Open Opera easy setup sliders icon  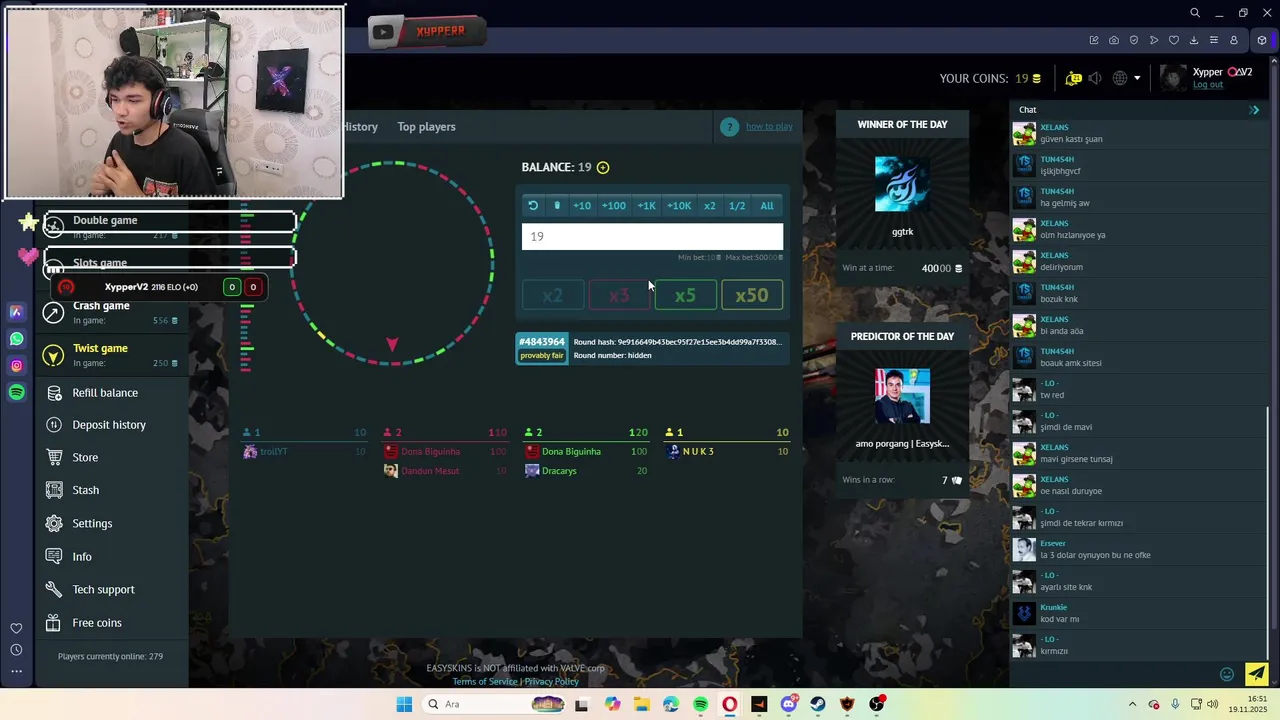pos(1214,40)
